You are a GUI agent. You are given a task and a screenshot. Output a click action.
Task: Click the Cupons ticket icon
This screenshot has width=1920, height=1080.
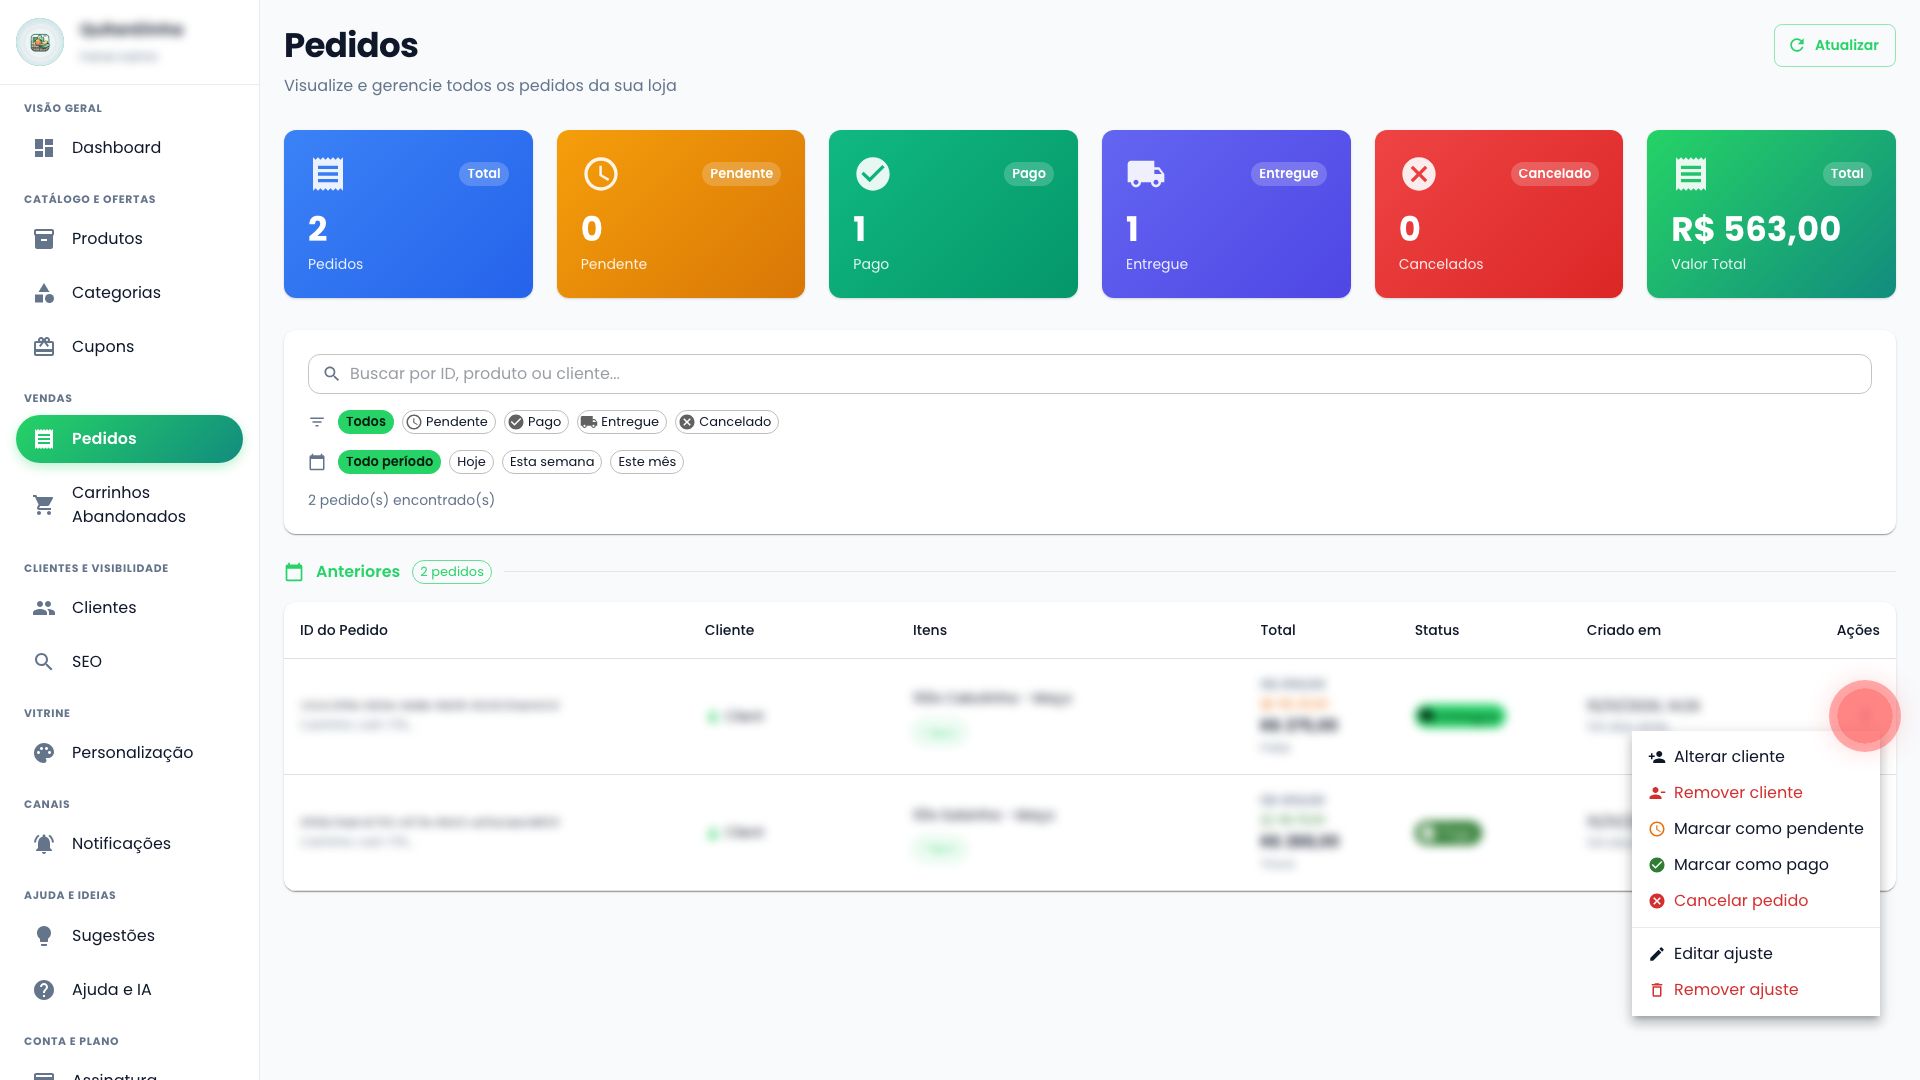44,347
